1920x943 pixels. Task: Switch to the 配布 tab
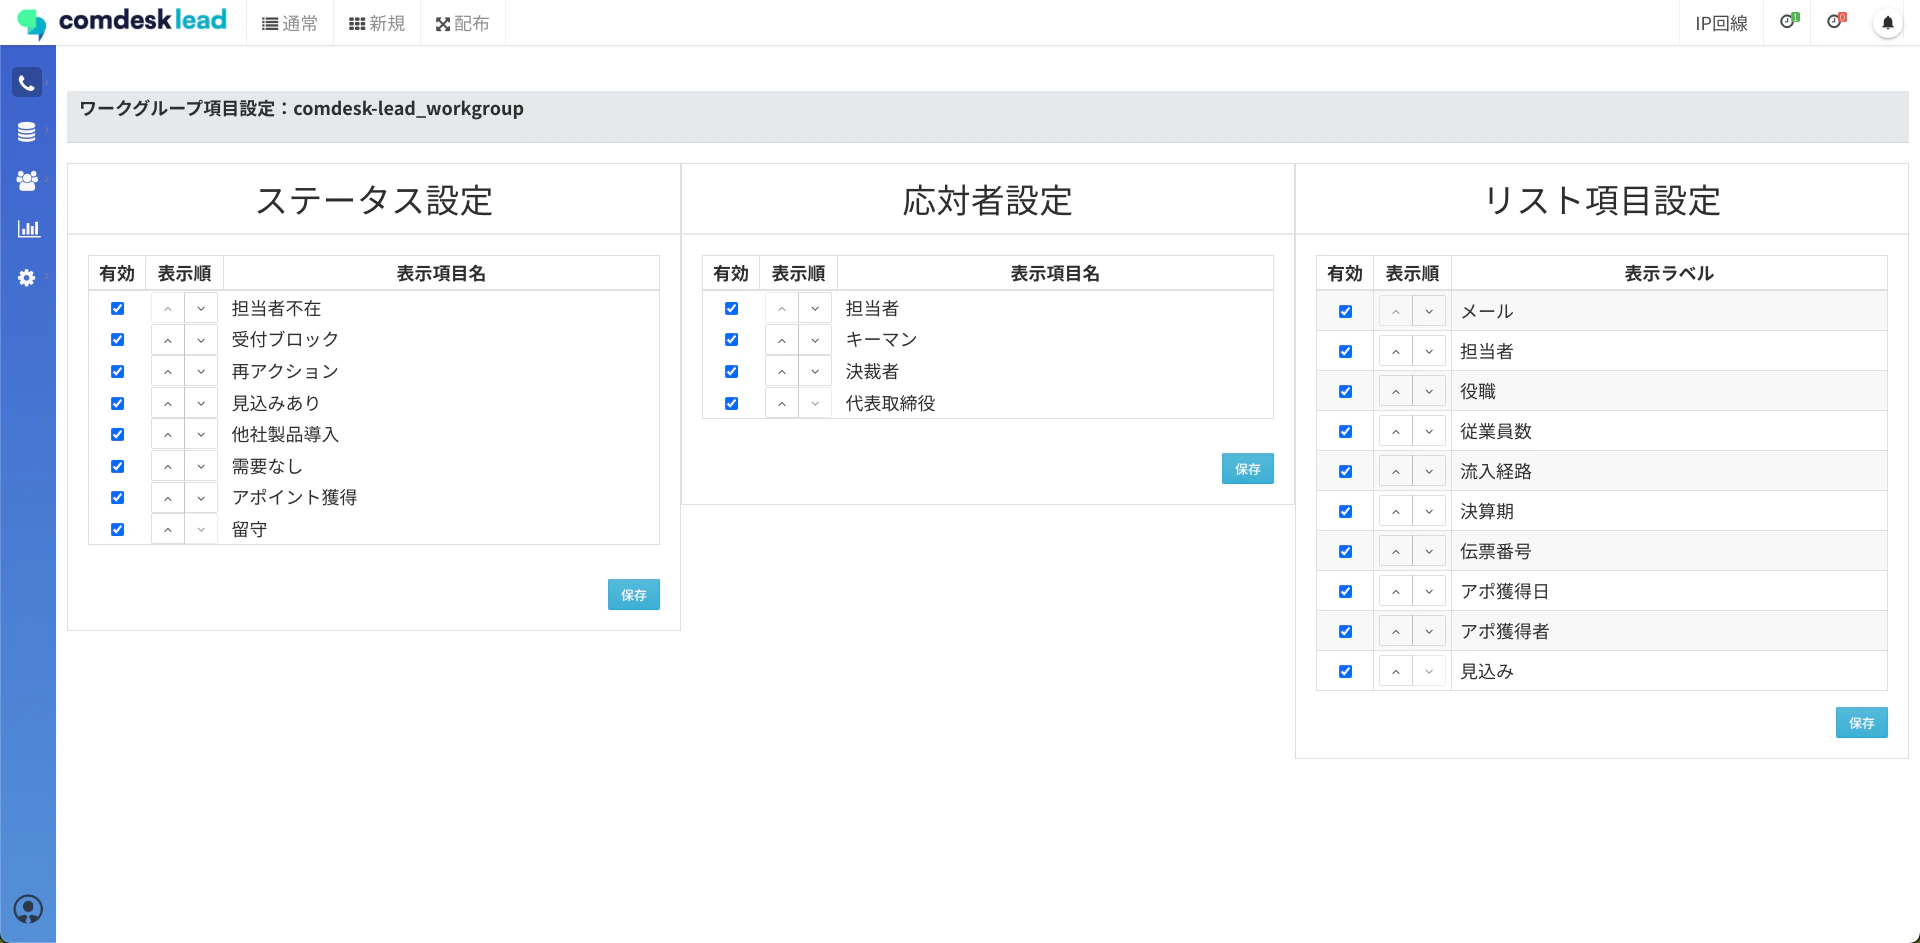(x=463, y=23)
